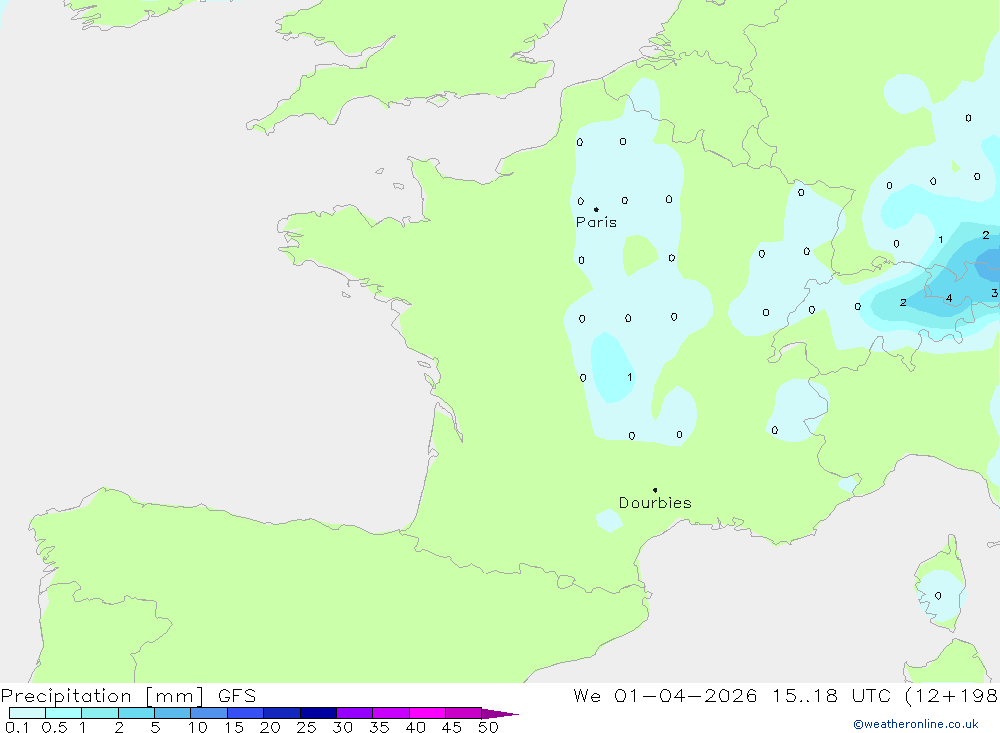The height and width of the screenshot is (733, 1000).
Task: Pick the legend swatch between 10 and 15
Action: pyautogui.click(x=209, y=714)
